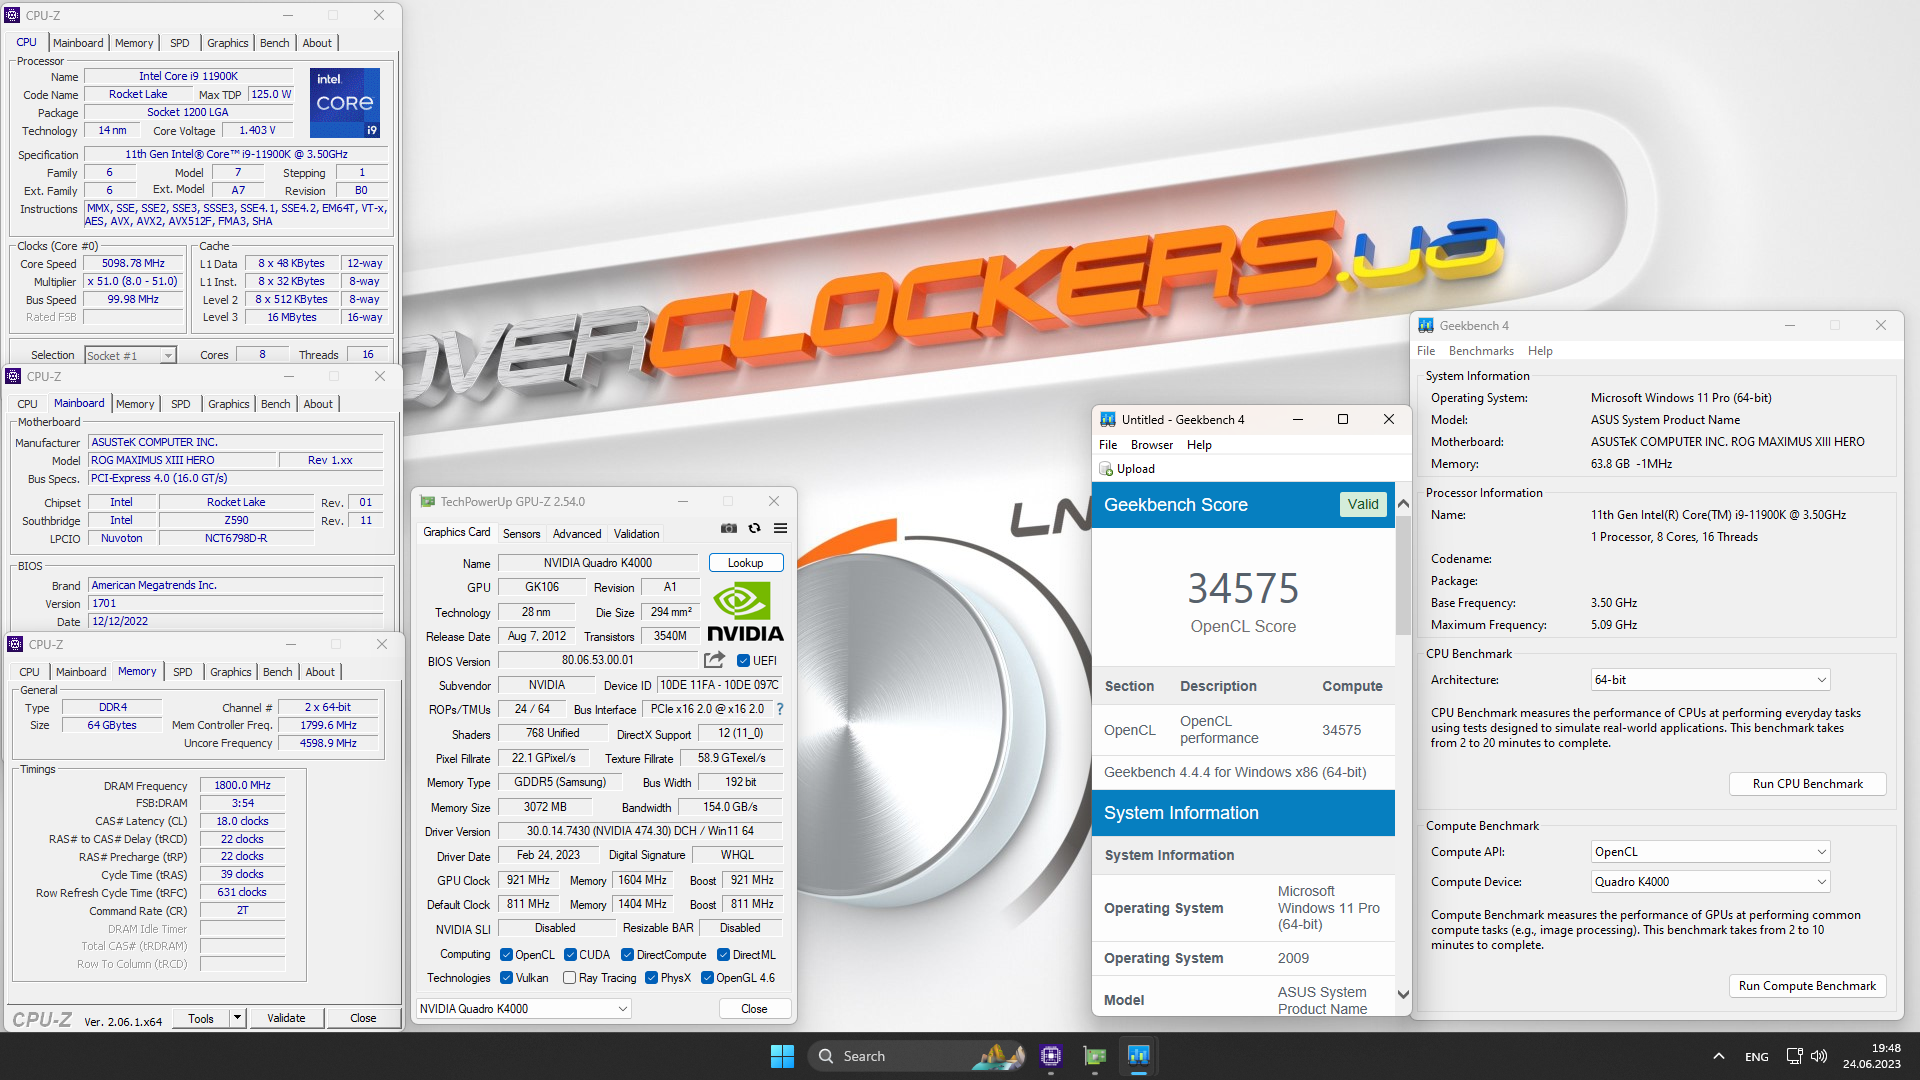Open CPU-Z from the taskbar

point(1051,1056)
